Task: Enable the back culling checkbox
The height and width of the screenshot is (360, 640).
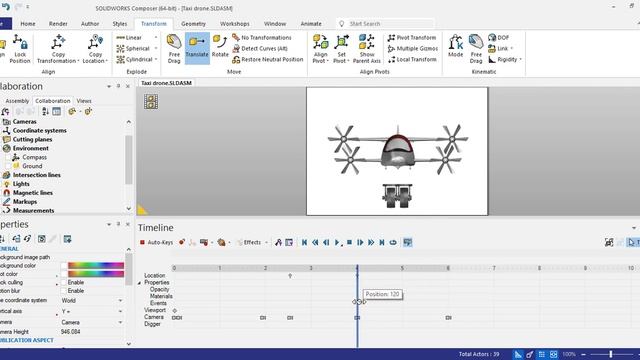Action: [x=64, y=282]
